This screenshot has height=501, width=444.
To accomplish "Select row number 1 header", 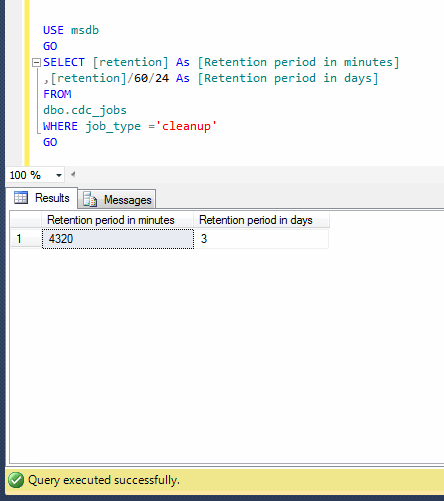I will click(26, 239).
